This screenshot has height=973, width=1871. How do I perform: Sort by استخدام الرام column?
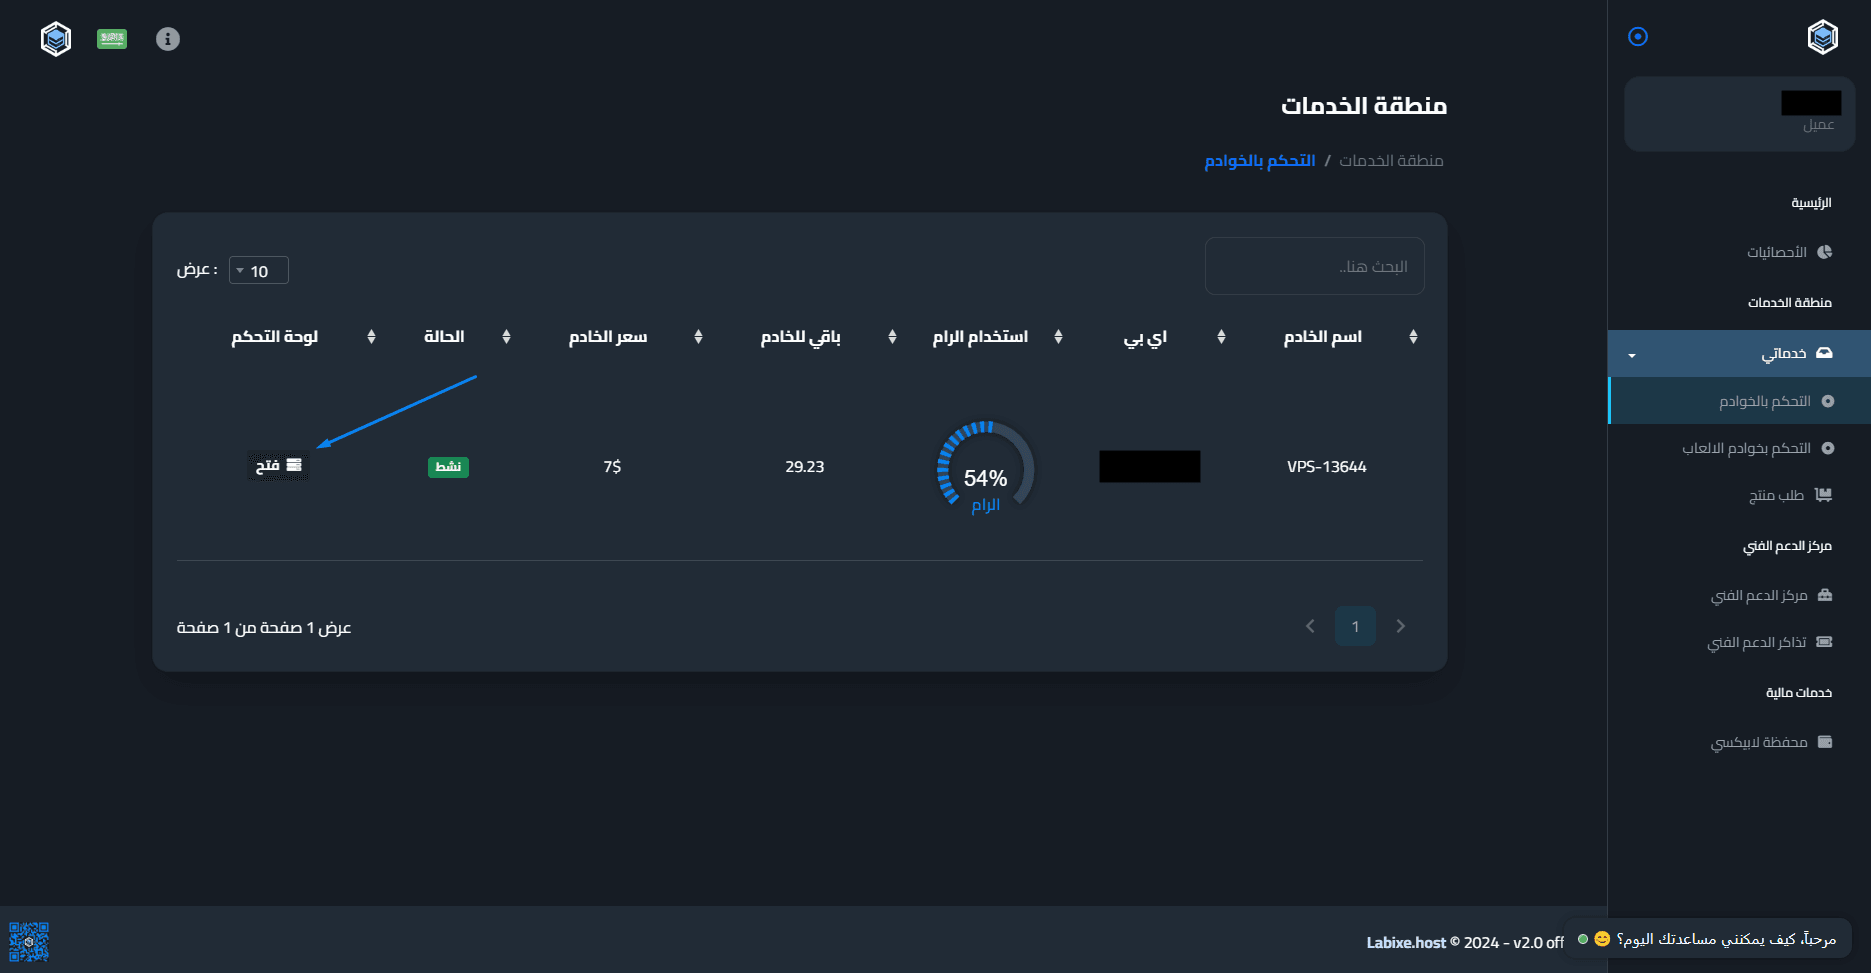[980, 337]
